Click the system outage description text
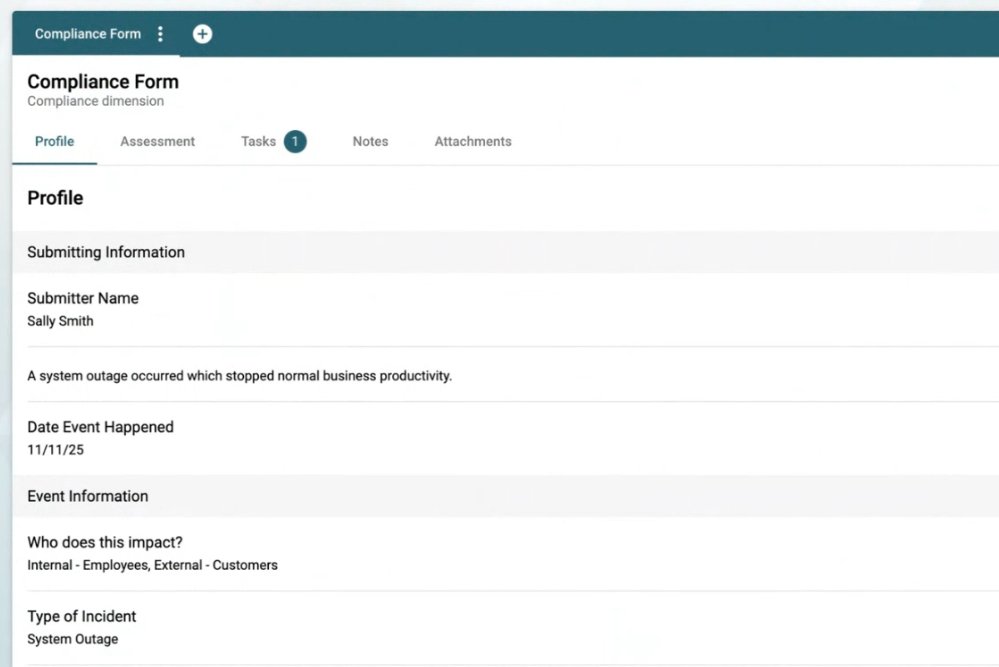Viewport: 999px width, 667px height. click(239, 377)
